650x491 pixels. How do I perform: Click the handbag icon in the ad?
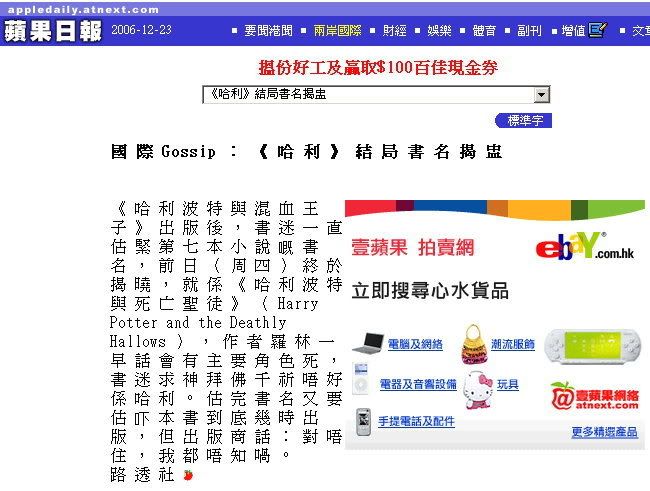474,344
